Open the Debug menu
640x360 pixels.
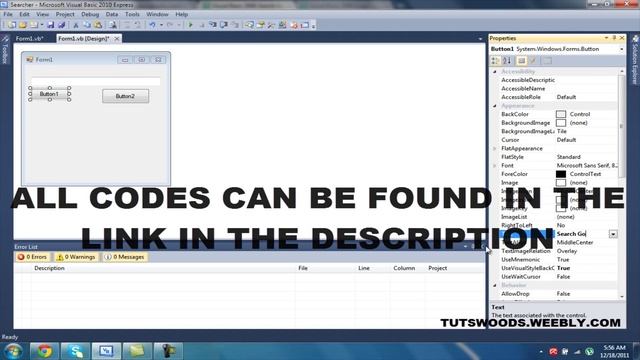point(90,14)
